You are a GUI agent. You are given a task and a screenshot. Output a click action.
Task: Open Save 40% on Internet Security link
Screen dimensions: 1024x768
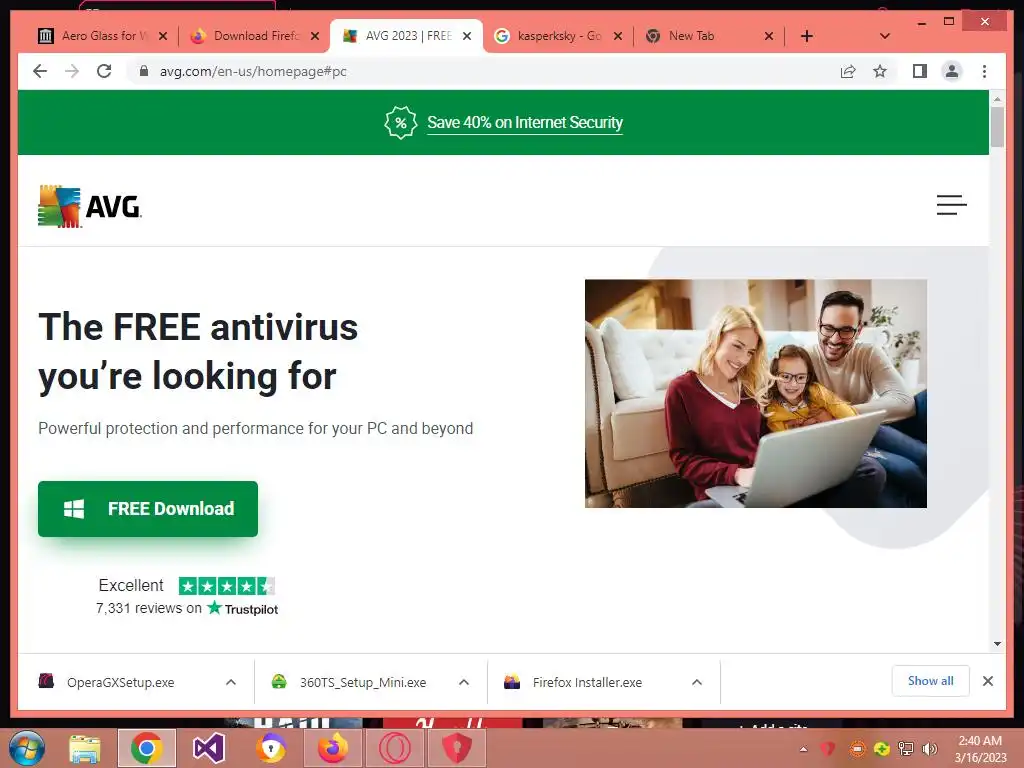coord(524,123)
